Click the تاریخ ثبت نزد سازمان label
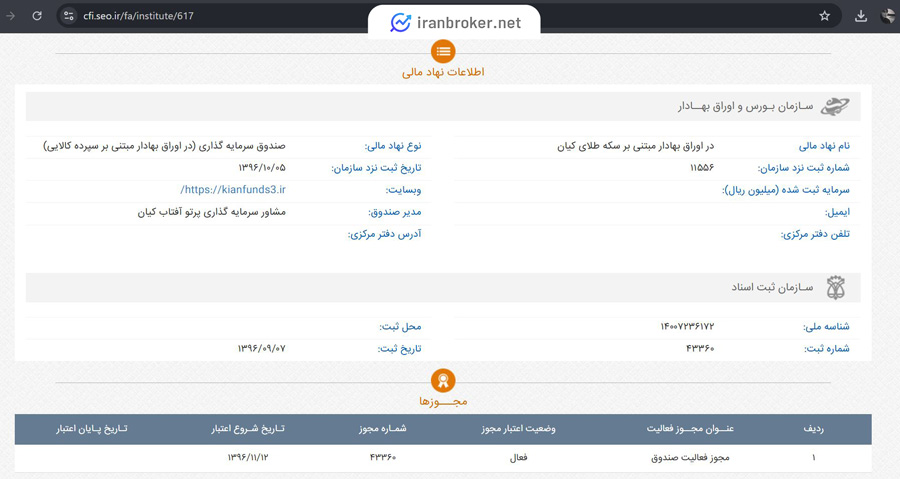This screenshot has height=479, width=900. pos(376,168)
